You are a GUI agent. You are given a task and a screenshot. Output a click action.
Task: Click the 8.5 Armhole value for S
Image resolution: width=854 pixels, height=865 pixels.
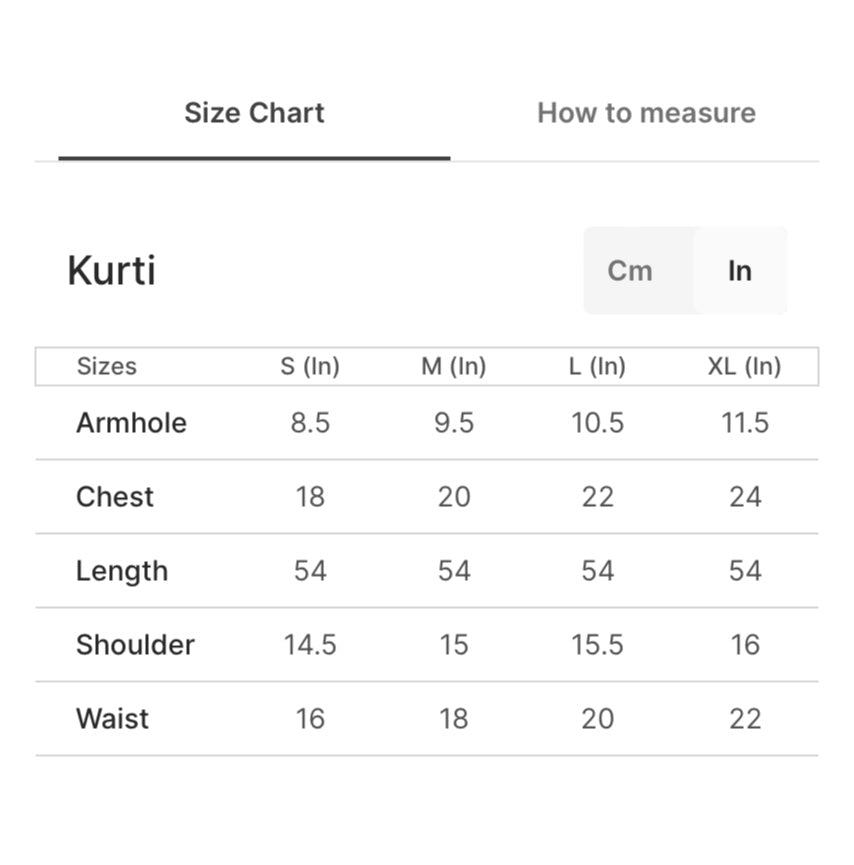click(310, 423)
